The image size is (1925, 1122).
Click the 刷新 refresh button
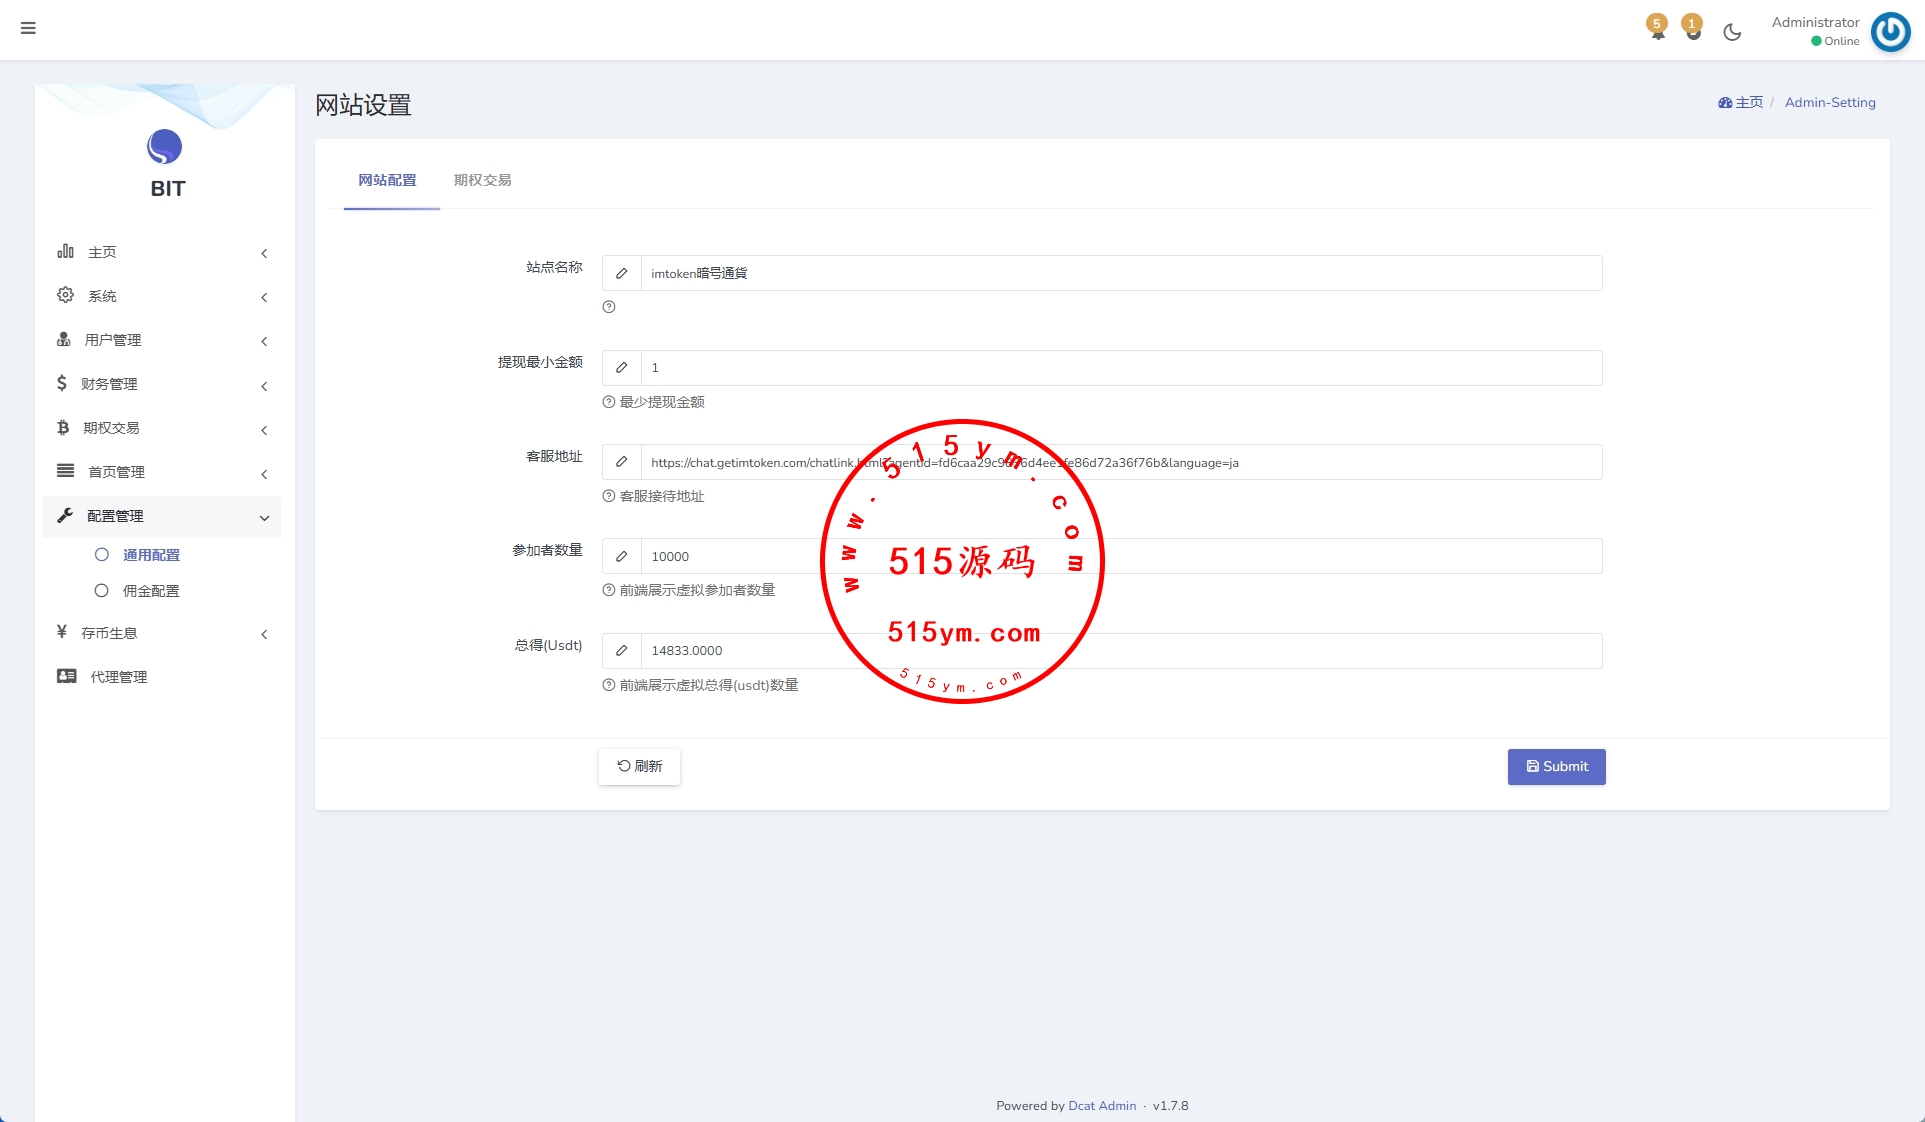[x=639, y=767]
